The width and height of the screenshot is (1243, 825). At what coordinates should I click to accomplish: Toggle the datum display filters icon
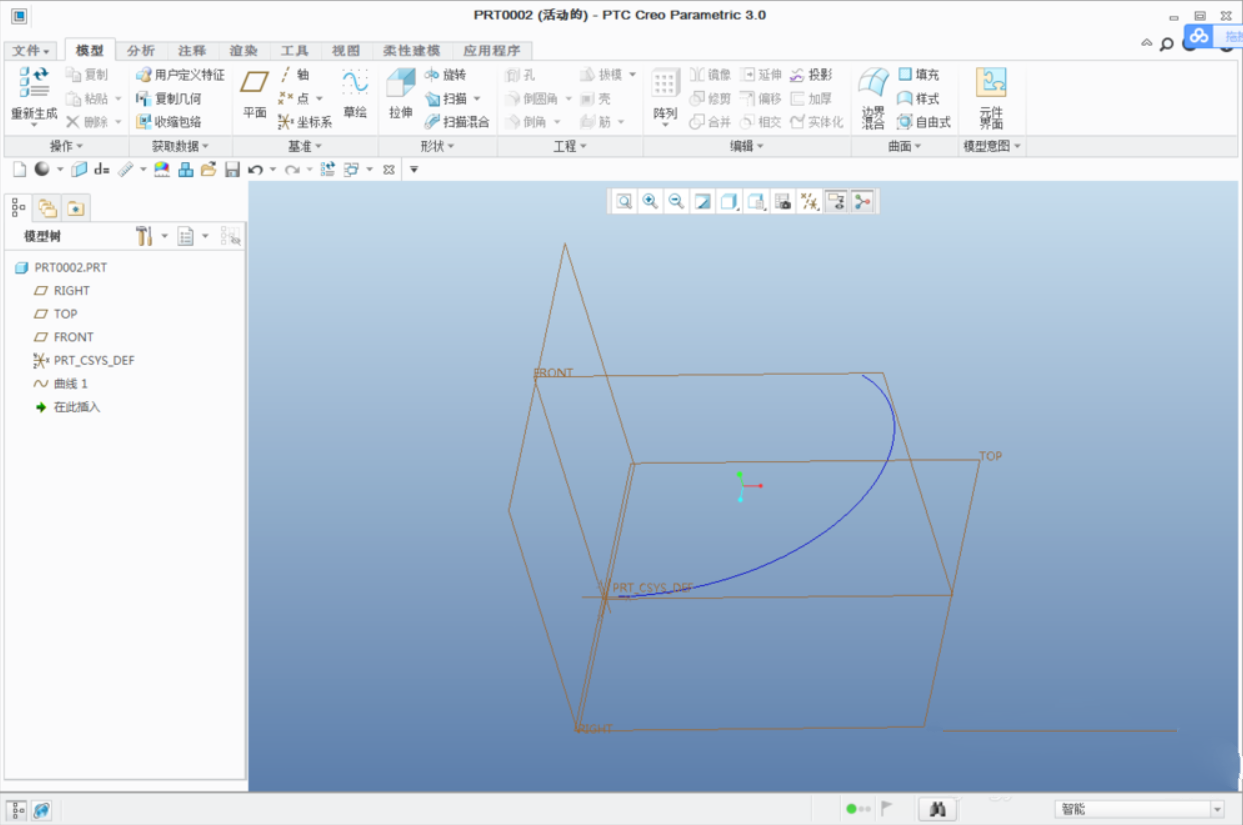[x=810, y=201]
